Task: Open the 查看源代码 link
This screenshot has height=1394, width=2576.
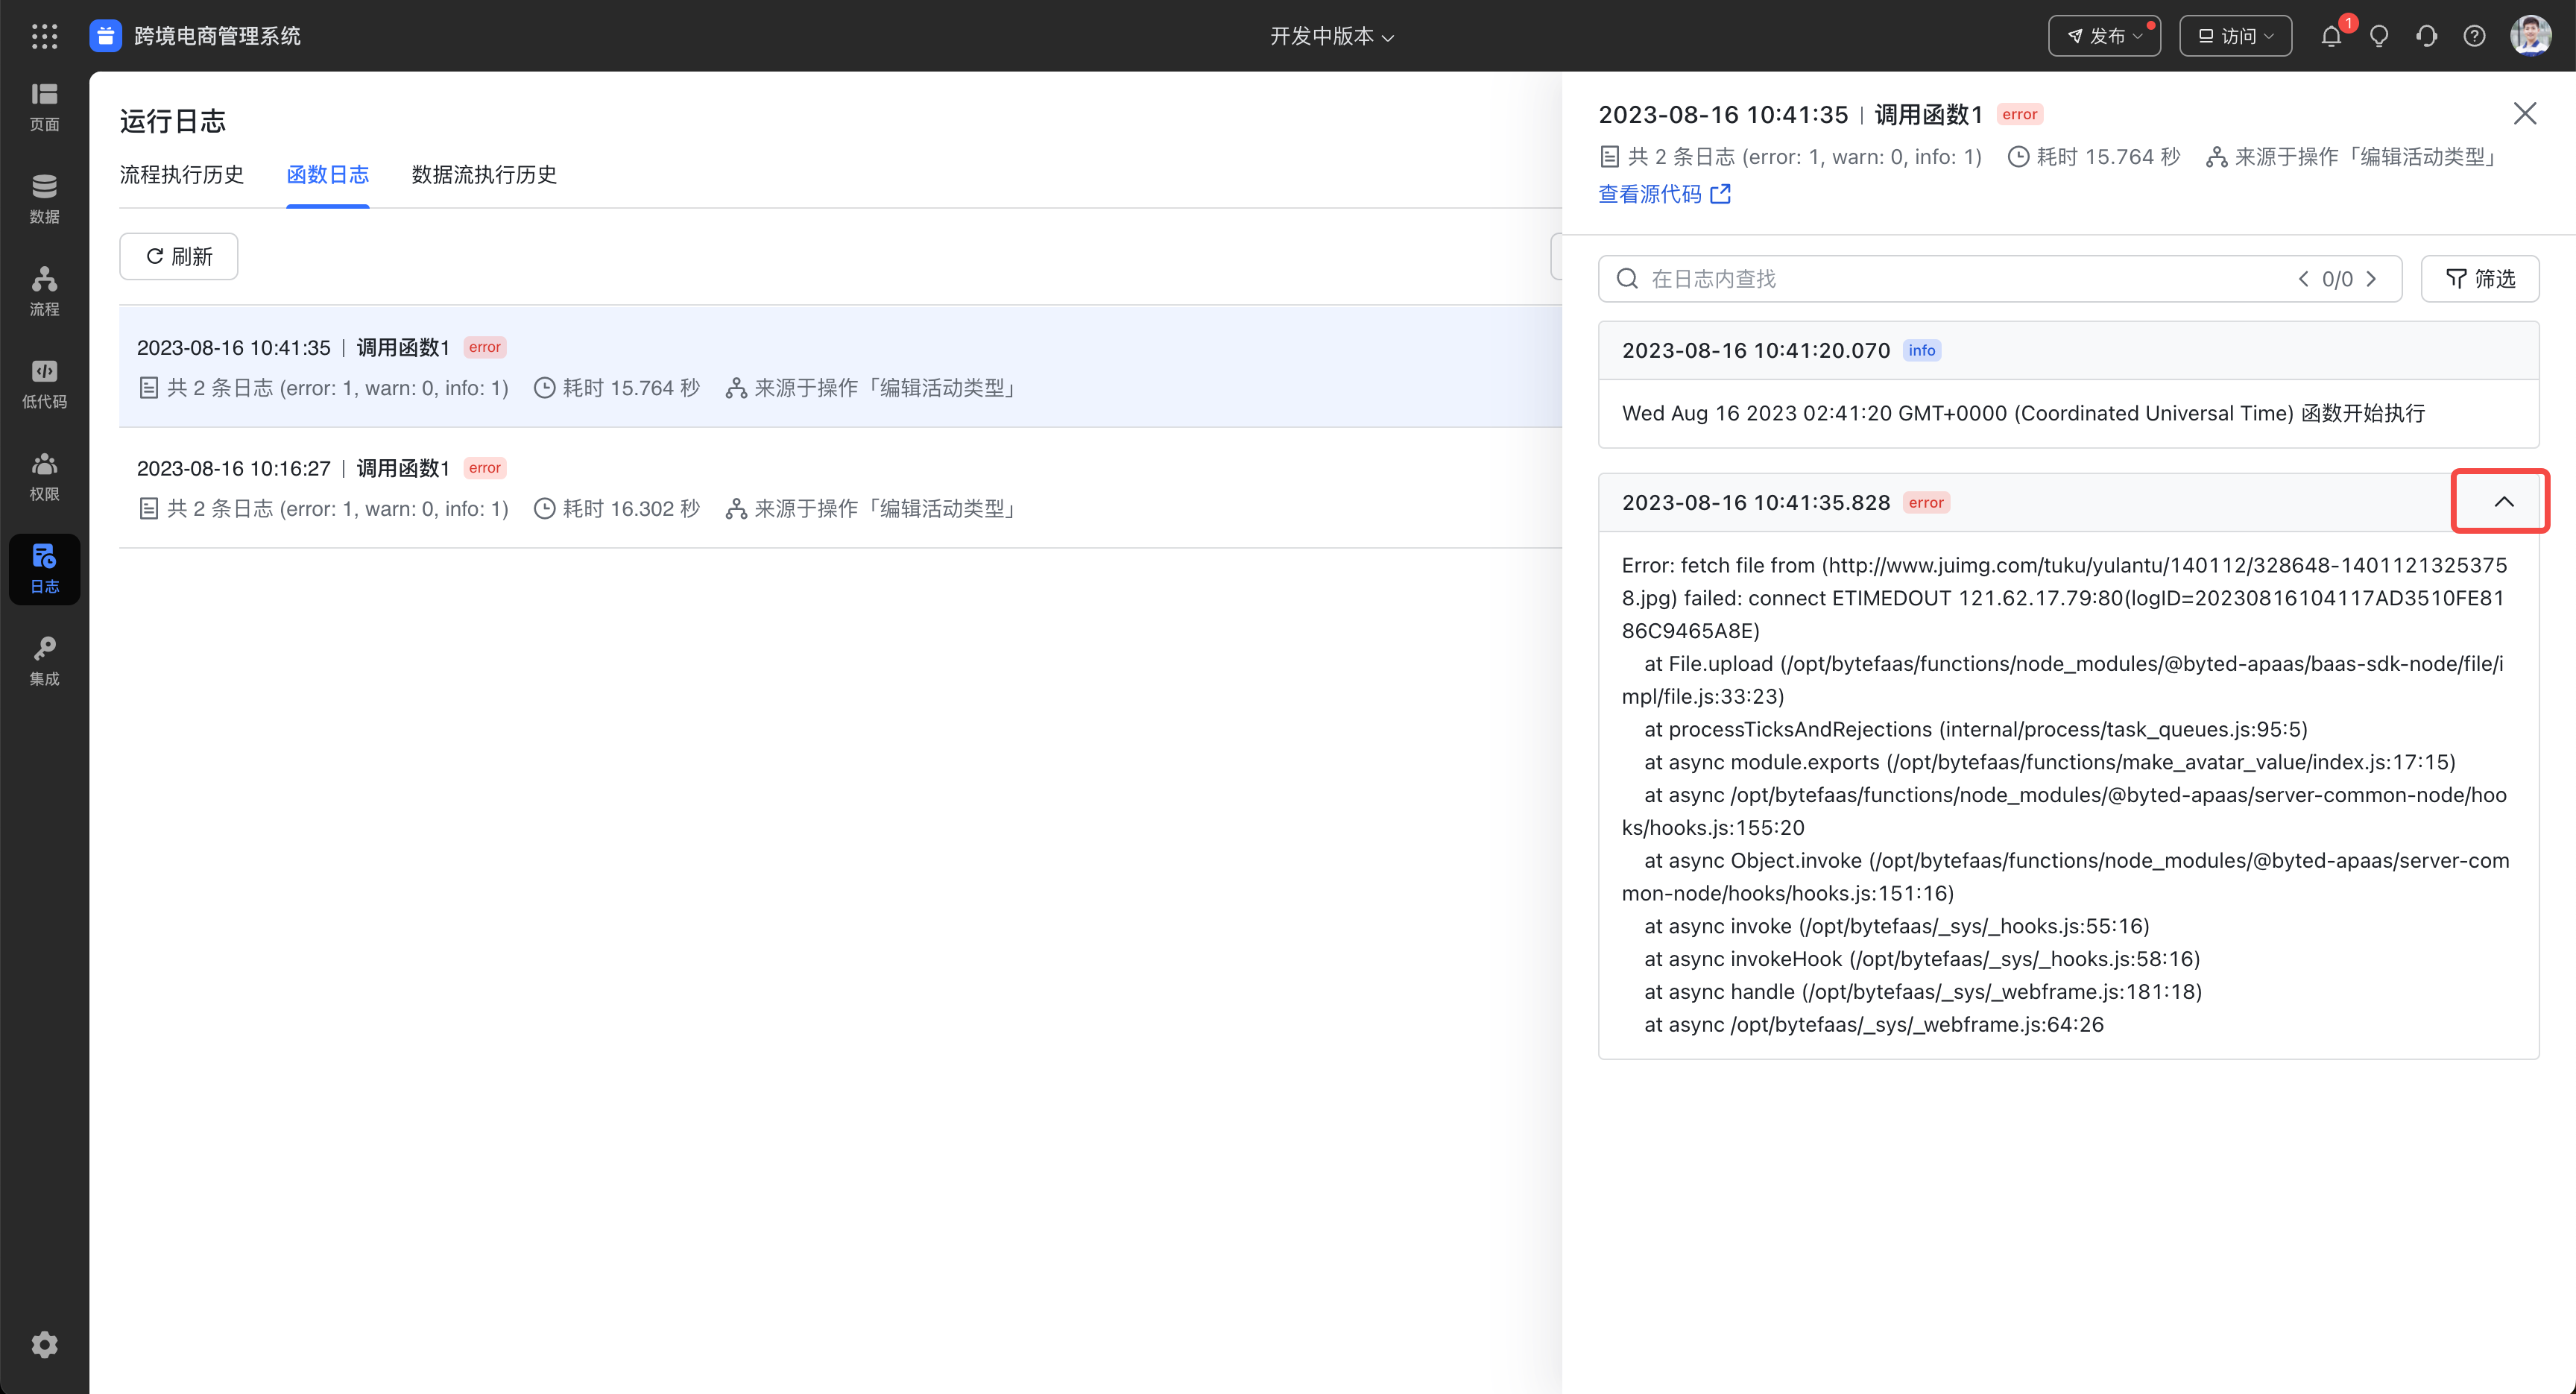Action: click(1664, 195)
